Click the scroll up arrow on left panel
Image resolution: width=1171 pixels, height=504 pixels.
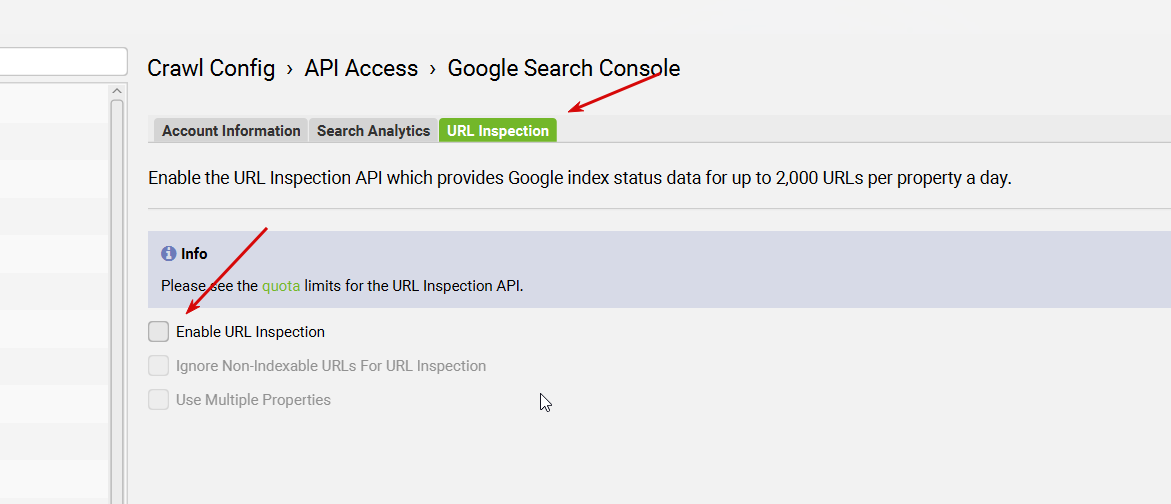click(116, 91)
